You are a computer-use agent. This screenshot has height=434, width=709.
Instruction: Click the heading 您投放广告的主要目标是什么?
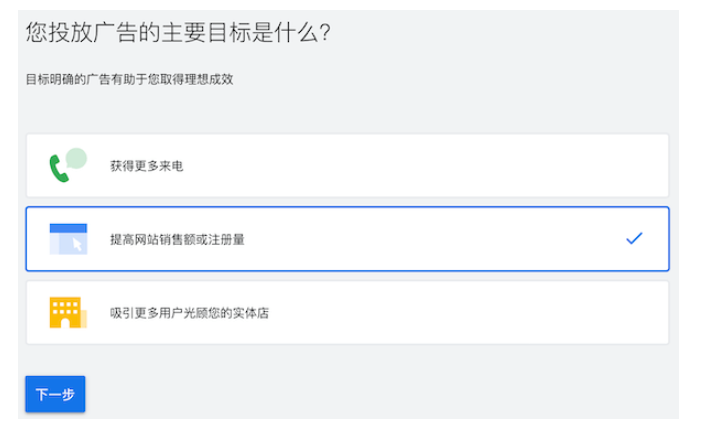178,33
